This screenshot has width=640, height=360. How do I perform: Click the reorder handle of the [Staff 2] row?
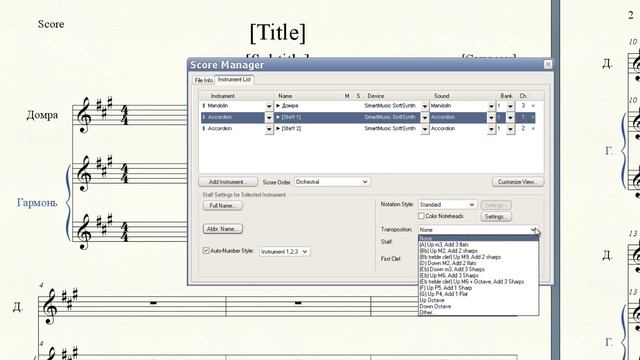pyautogui.click(x=204, y=129)
